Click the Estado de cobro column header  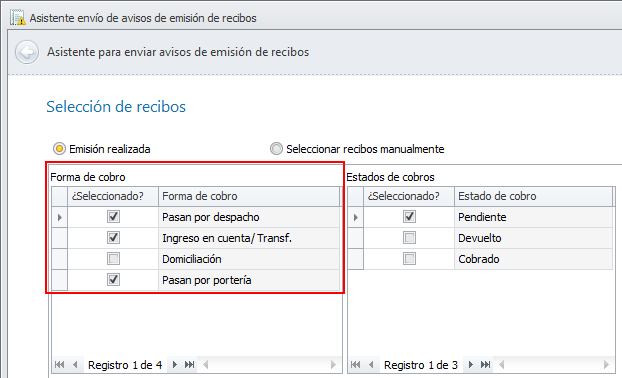tap(534, 196)
